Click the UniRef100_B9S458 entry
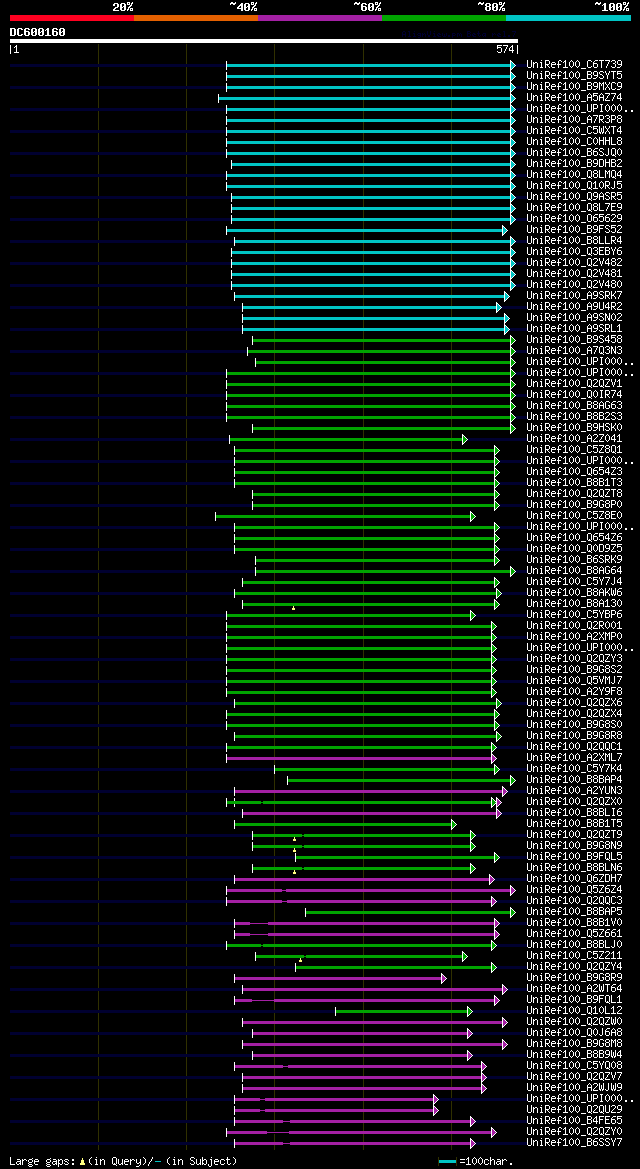The width and height of the screenshot is (640, 1169). pyautogui.click(x=574, y=339)
